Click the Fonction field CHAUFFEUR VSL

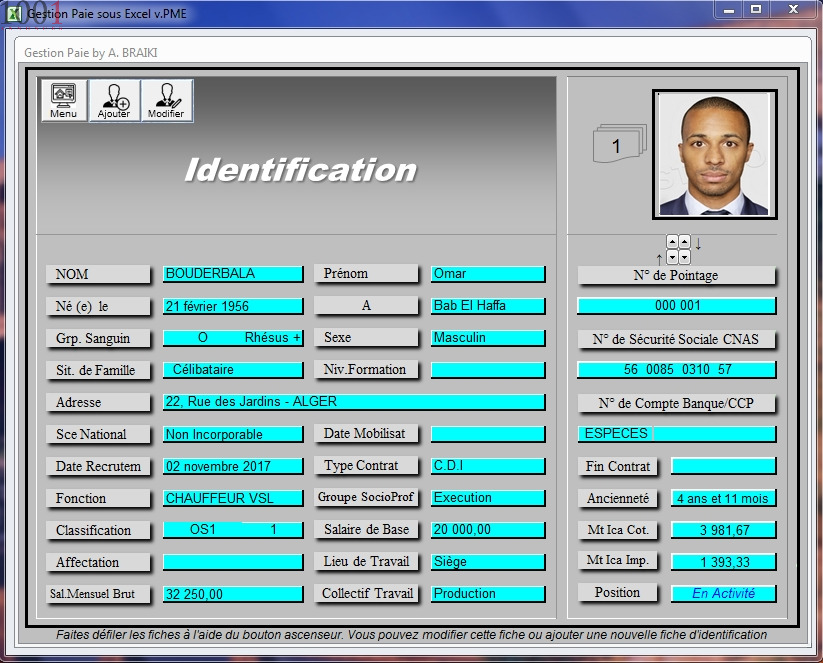233,498
